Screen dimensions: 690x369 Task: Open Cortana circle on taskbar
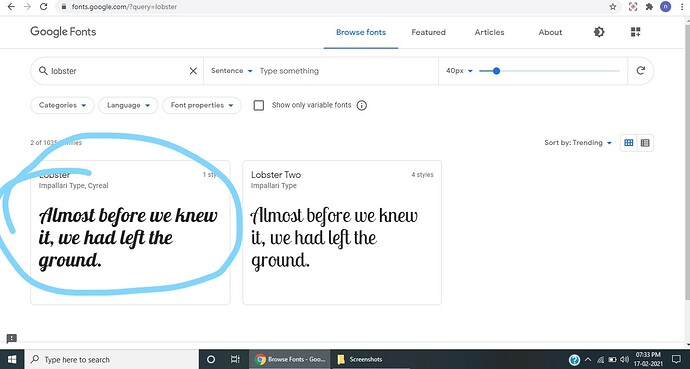[211, 359]
